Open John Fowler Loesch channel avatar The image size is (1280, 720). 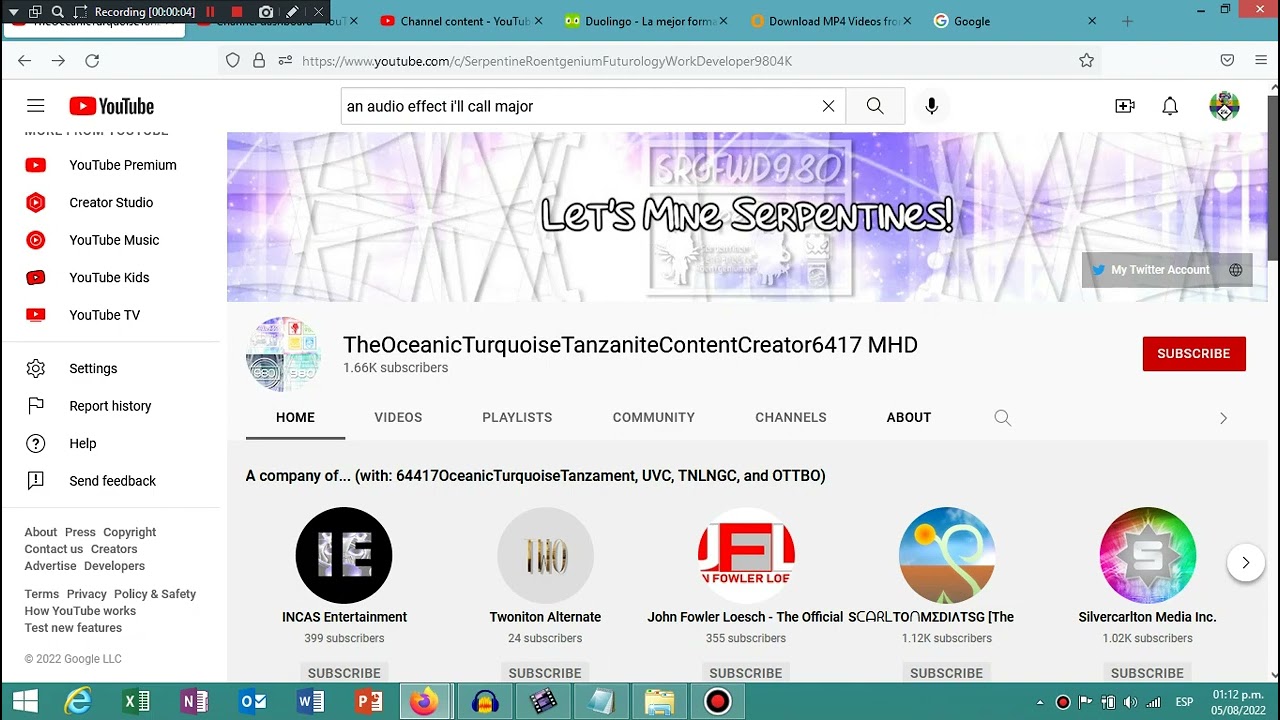click(x=746, y=555)
